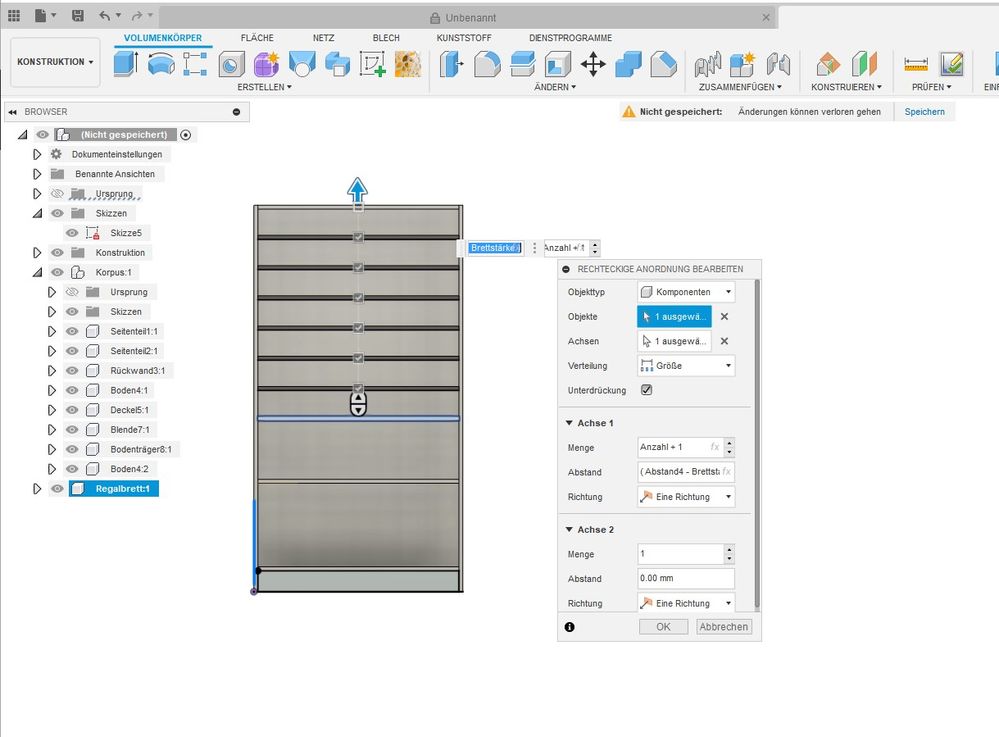Toggle visibility of Regalbrett:1
This screenshot has width=999, height=737.
tap(57, 489)
